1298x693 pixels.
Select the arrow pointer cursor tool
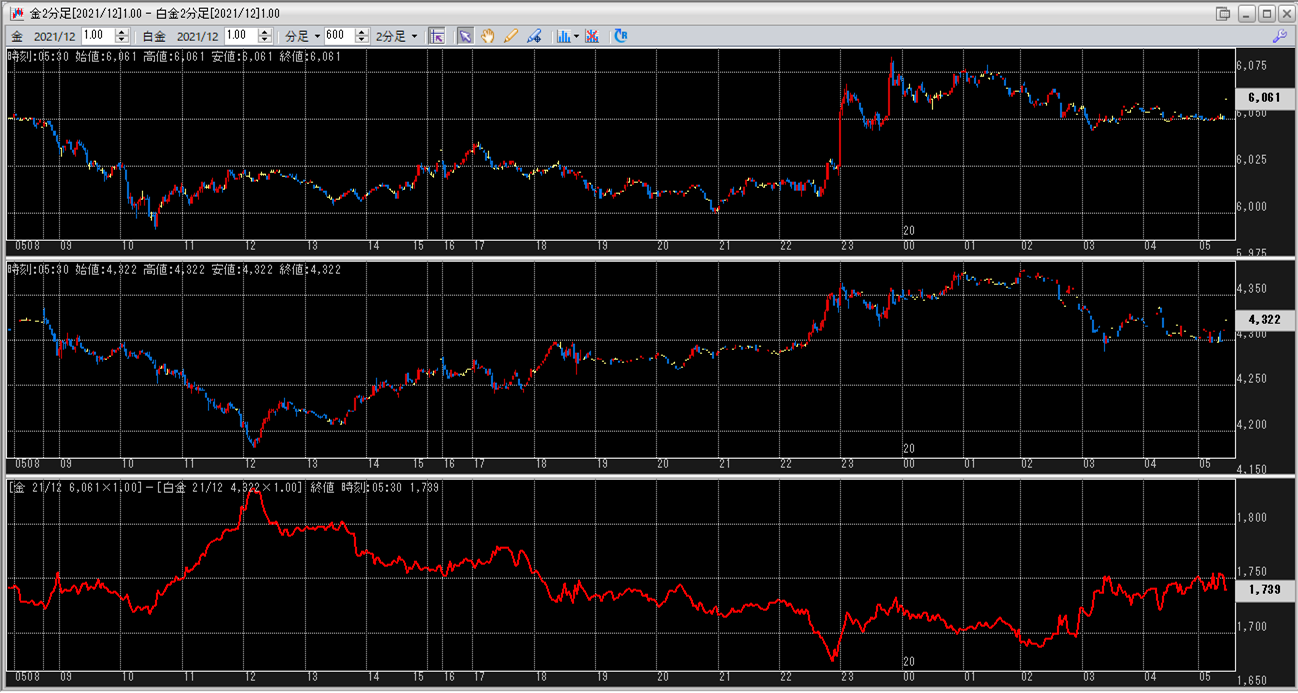click(465, 36)
